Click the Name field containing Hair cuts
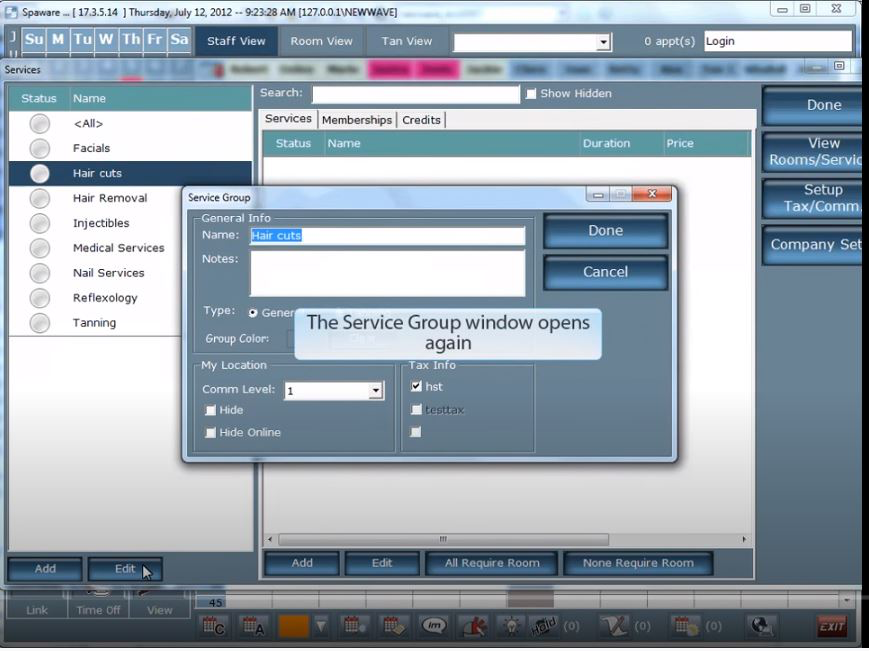Viewport: 869px width, 651px height. pos(387,235)
